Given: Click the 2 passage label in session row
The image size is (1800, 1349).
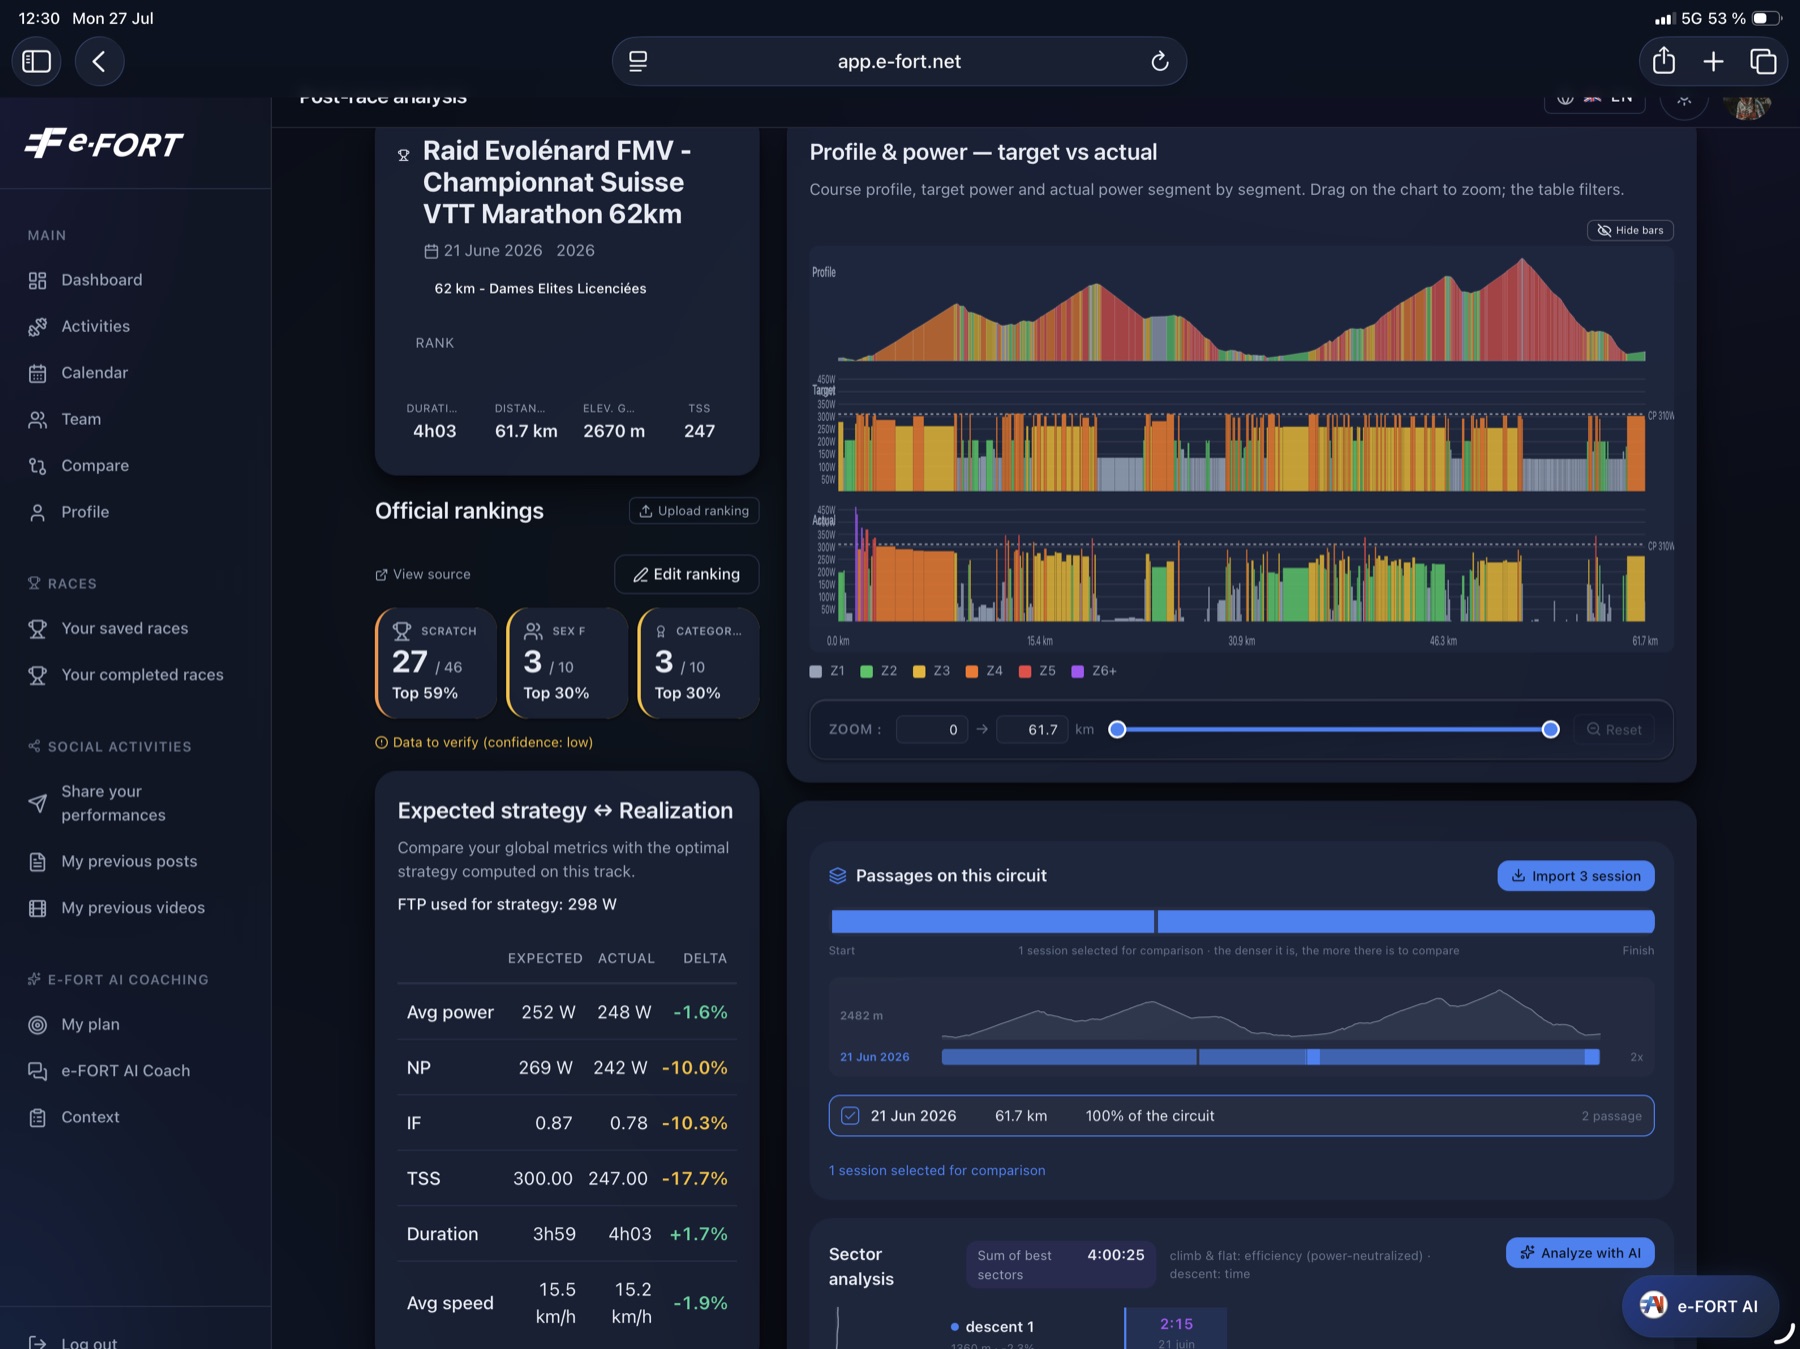Looking at the screenshot, I should pyautogui.click(x=1612, y=1116).
